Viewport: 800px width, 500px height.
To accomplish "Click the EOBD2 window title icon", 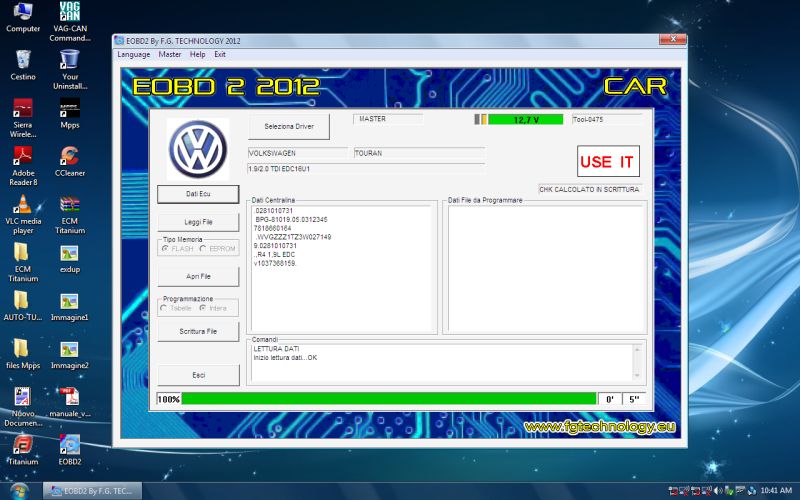I will 119,41.
